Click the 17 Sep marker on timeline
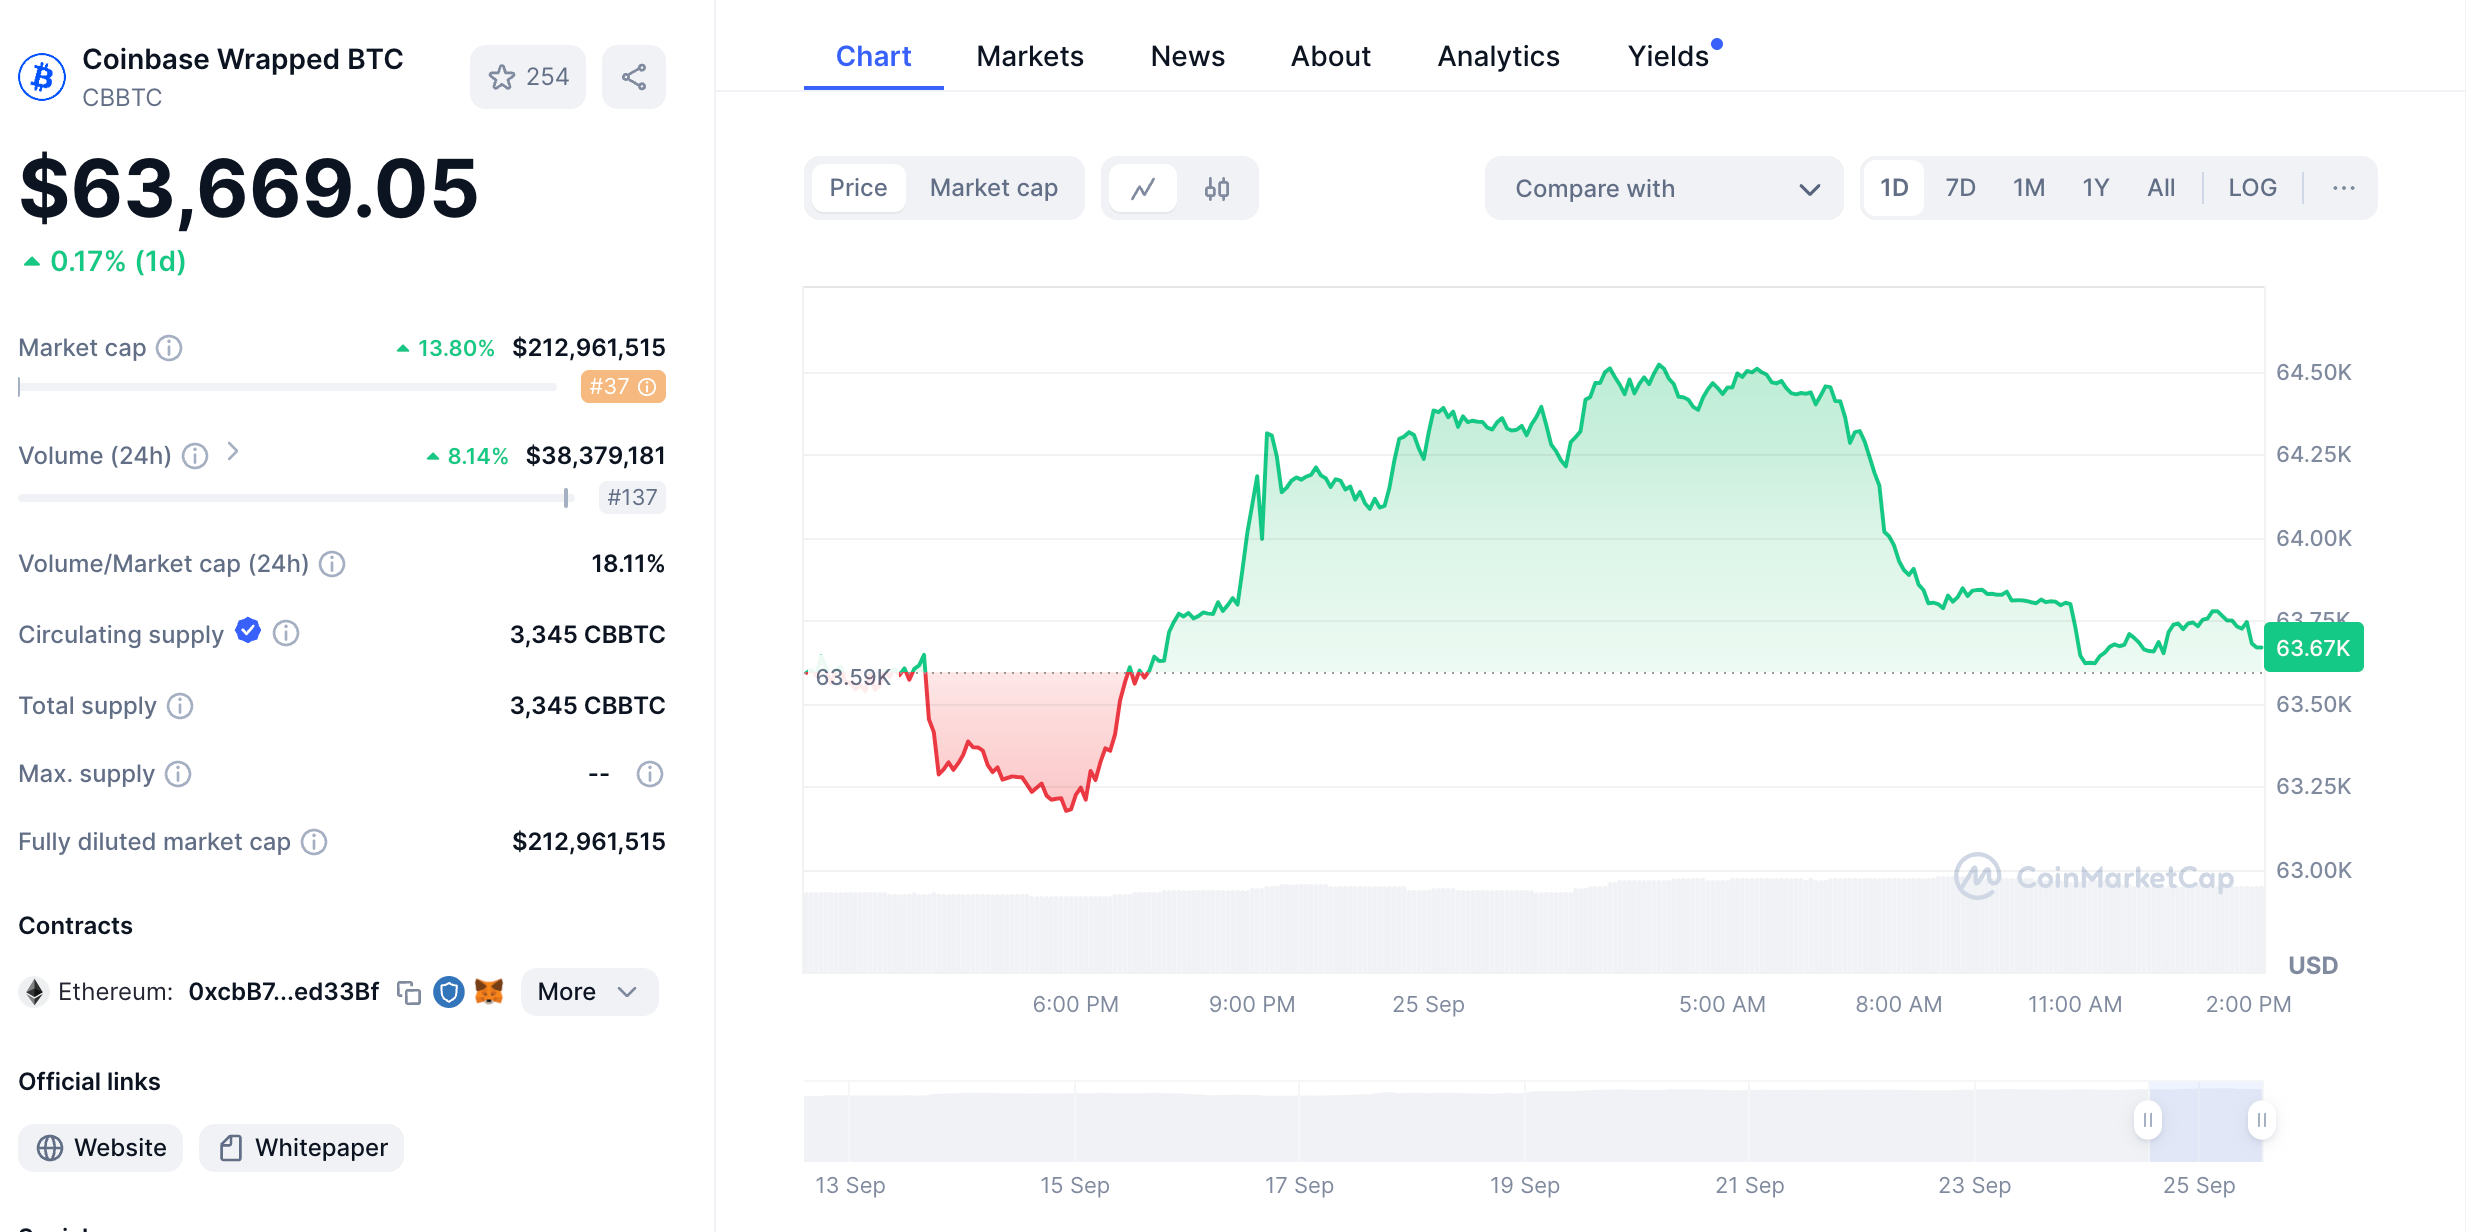The width and height of the screenshot is (2466, 1232). pos(1299,1186)
